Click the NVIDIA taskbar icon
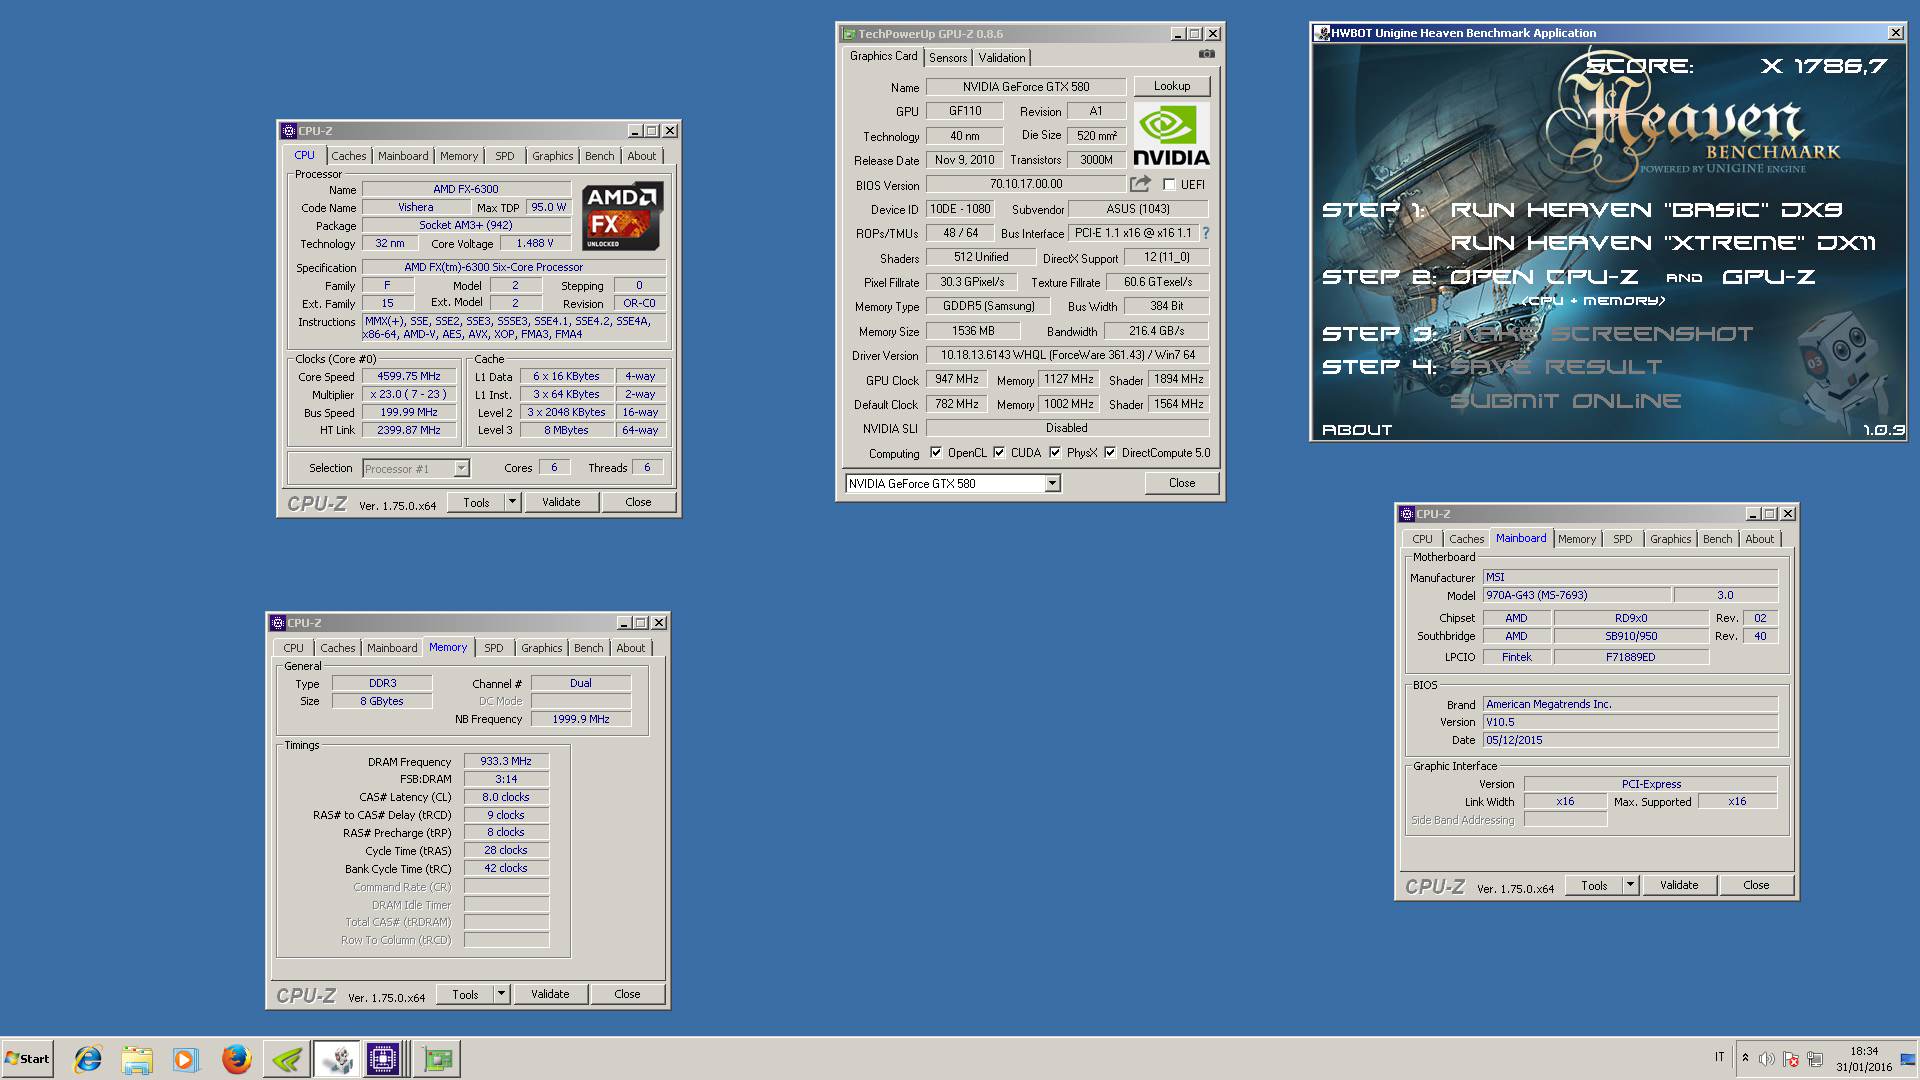 tap(287, 1059)
